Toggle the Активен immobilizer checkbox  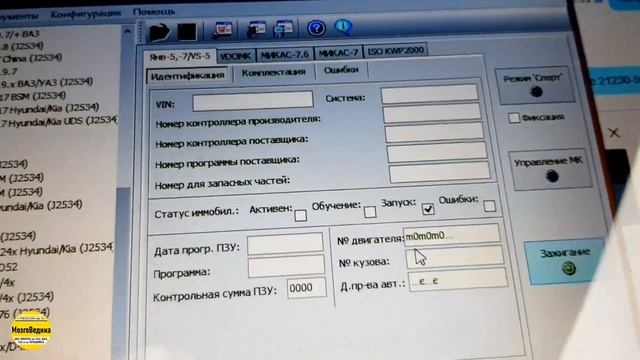coord(300,216)
